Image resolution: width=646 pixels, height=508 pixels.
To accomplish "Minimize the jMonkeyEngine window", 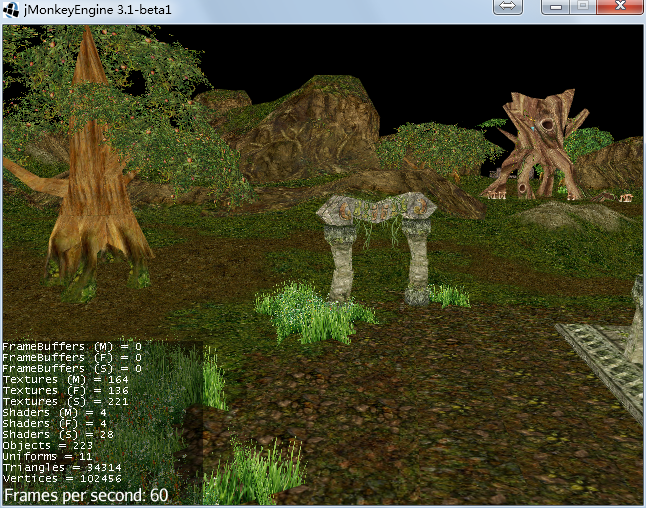I will pyautogui.click(x=556, y=7).
